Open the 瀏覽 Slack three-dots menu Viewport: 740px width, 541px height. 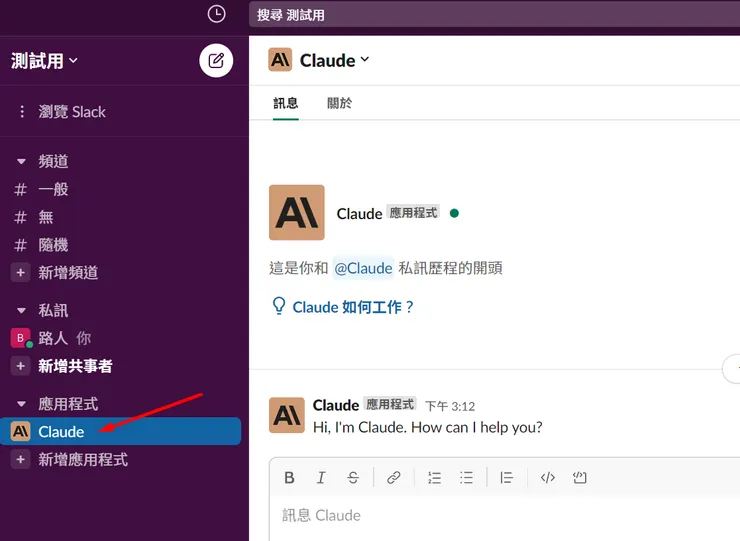[22, 111]
